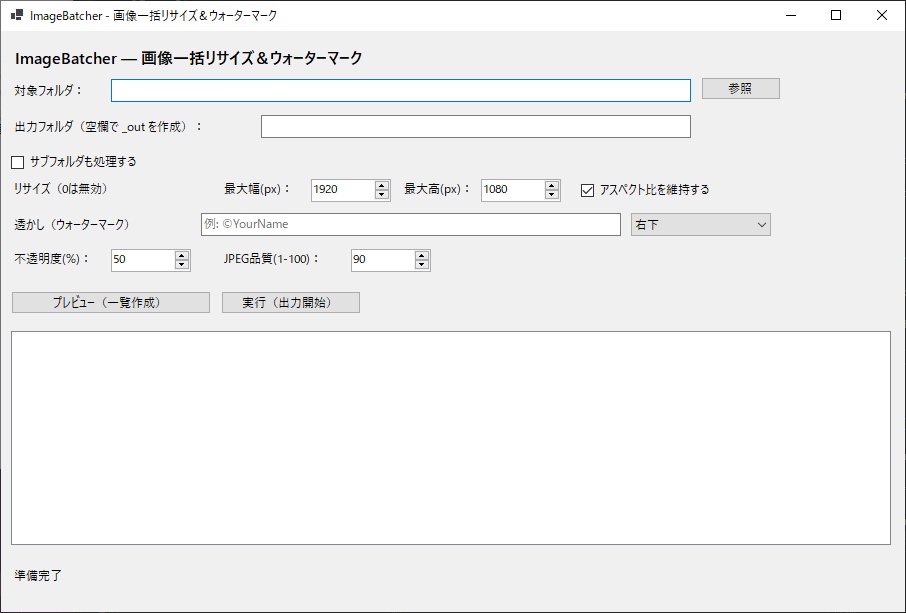Click the 参照 browse button
Screen dimensions: 906x613
click(740, 88)
